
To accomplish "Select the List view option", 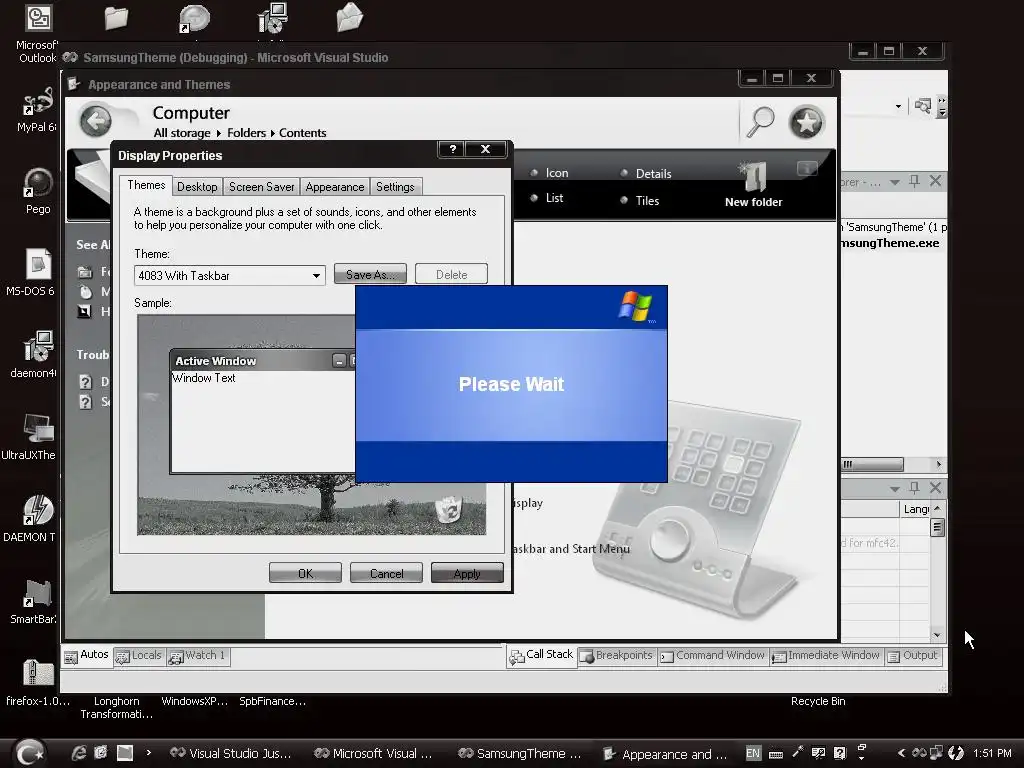I will point(547,198).
